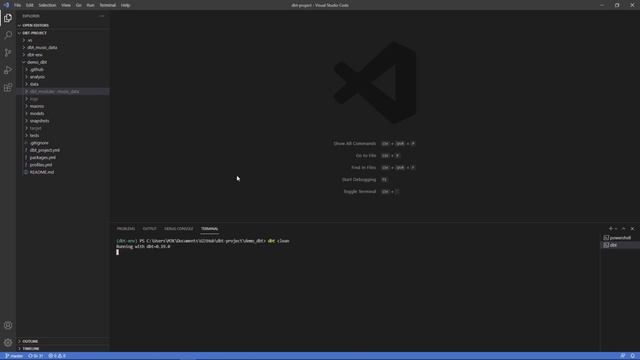Switch to the Problems panel tab

click(126, 229)
